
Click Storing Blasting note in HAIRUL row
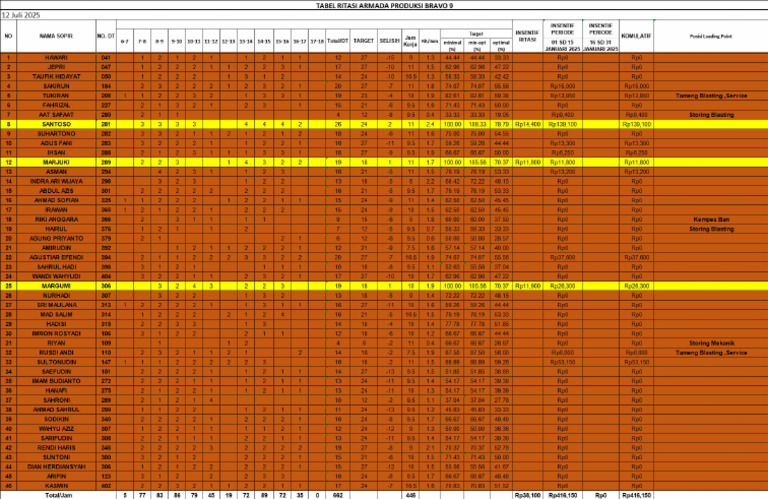tap(711, 229)
